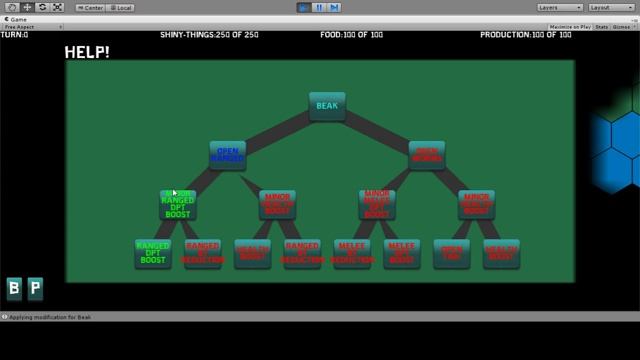640x360 pixels.
Task: Click the red OPEN MELEE node
Action: pyautogui.click(x=427, y=155)
